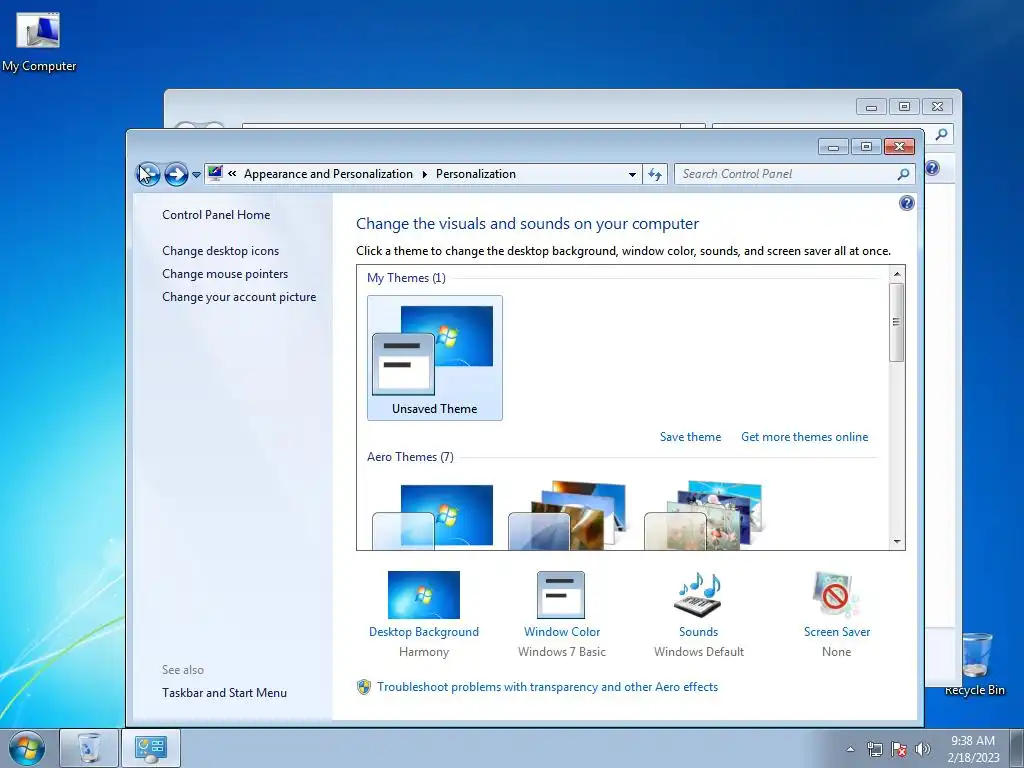The image size is (1024, 768).
Task: Click the Control Panel icon in address bar
Action: 215,173
